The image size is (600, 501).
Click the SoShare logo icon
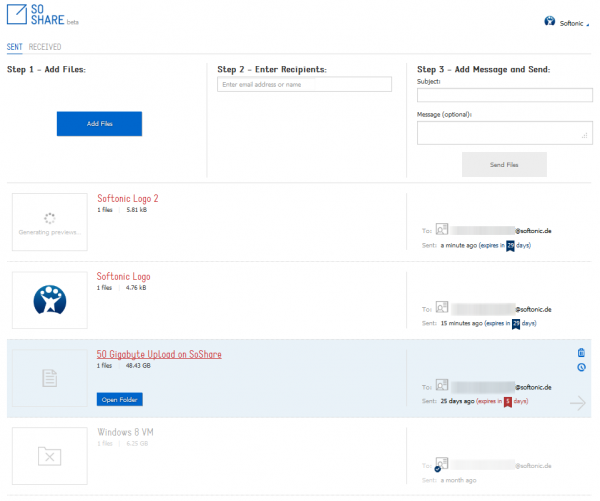pos(18,17)
